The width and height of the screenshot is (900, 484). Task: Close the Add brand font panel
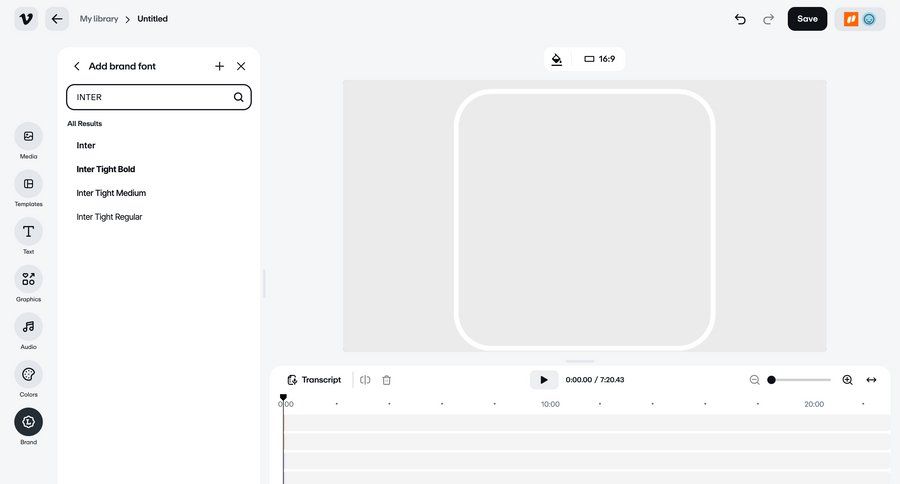click(241, 67)
